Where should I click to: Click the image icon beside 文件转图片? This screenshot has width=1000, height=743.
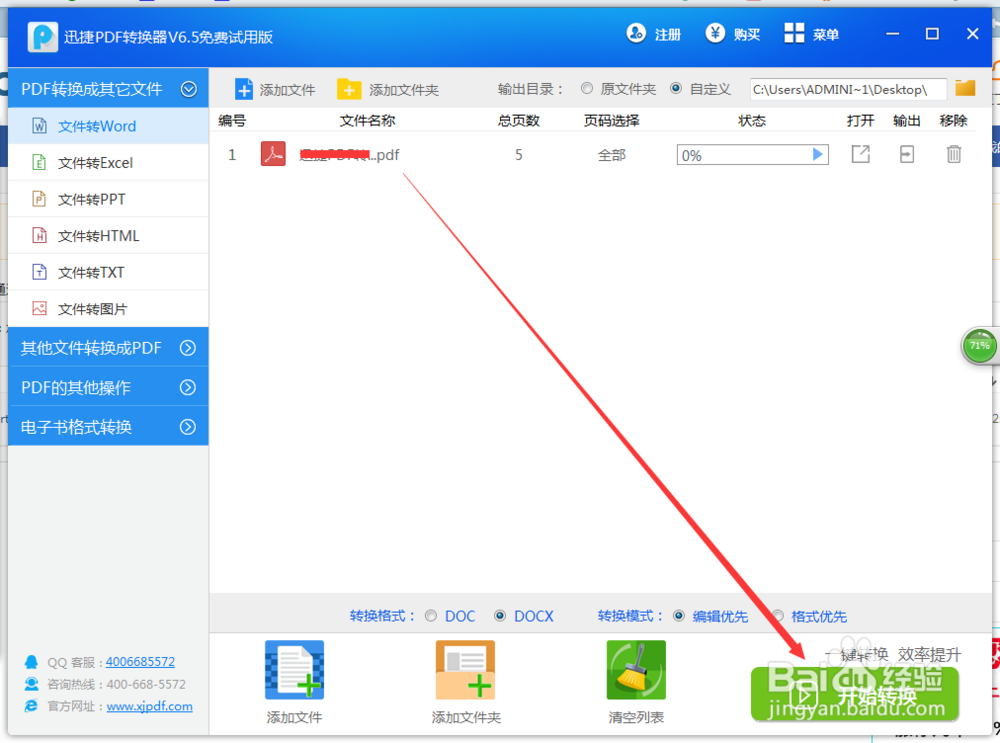pos(40,309)
